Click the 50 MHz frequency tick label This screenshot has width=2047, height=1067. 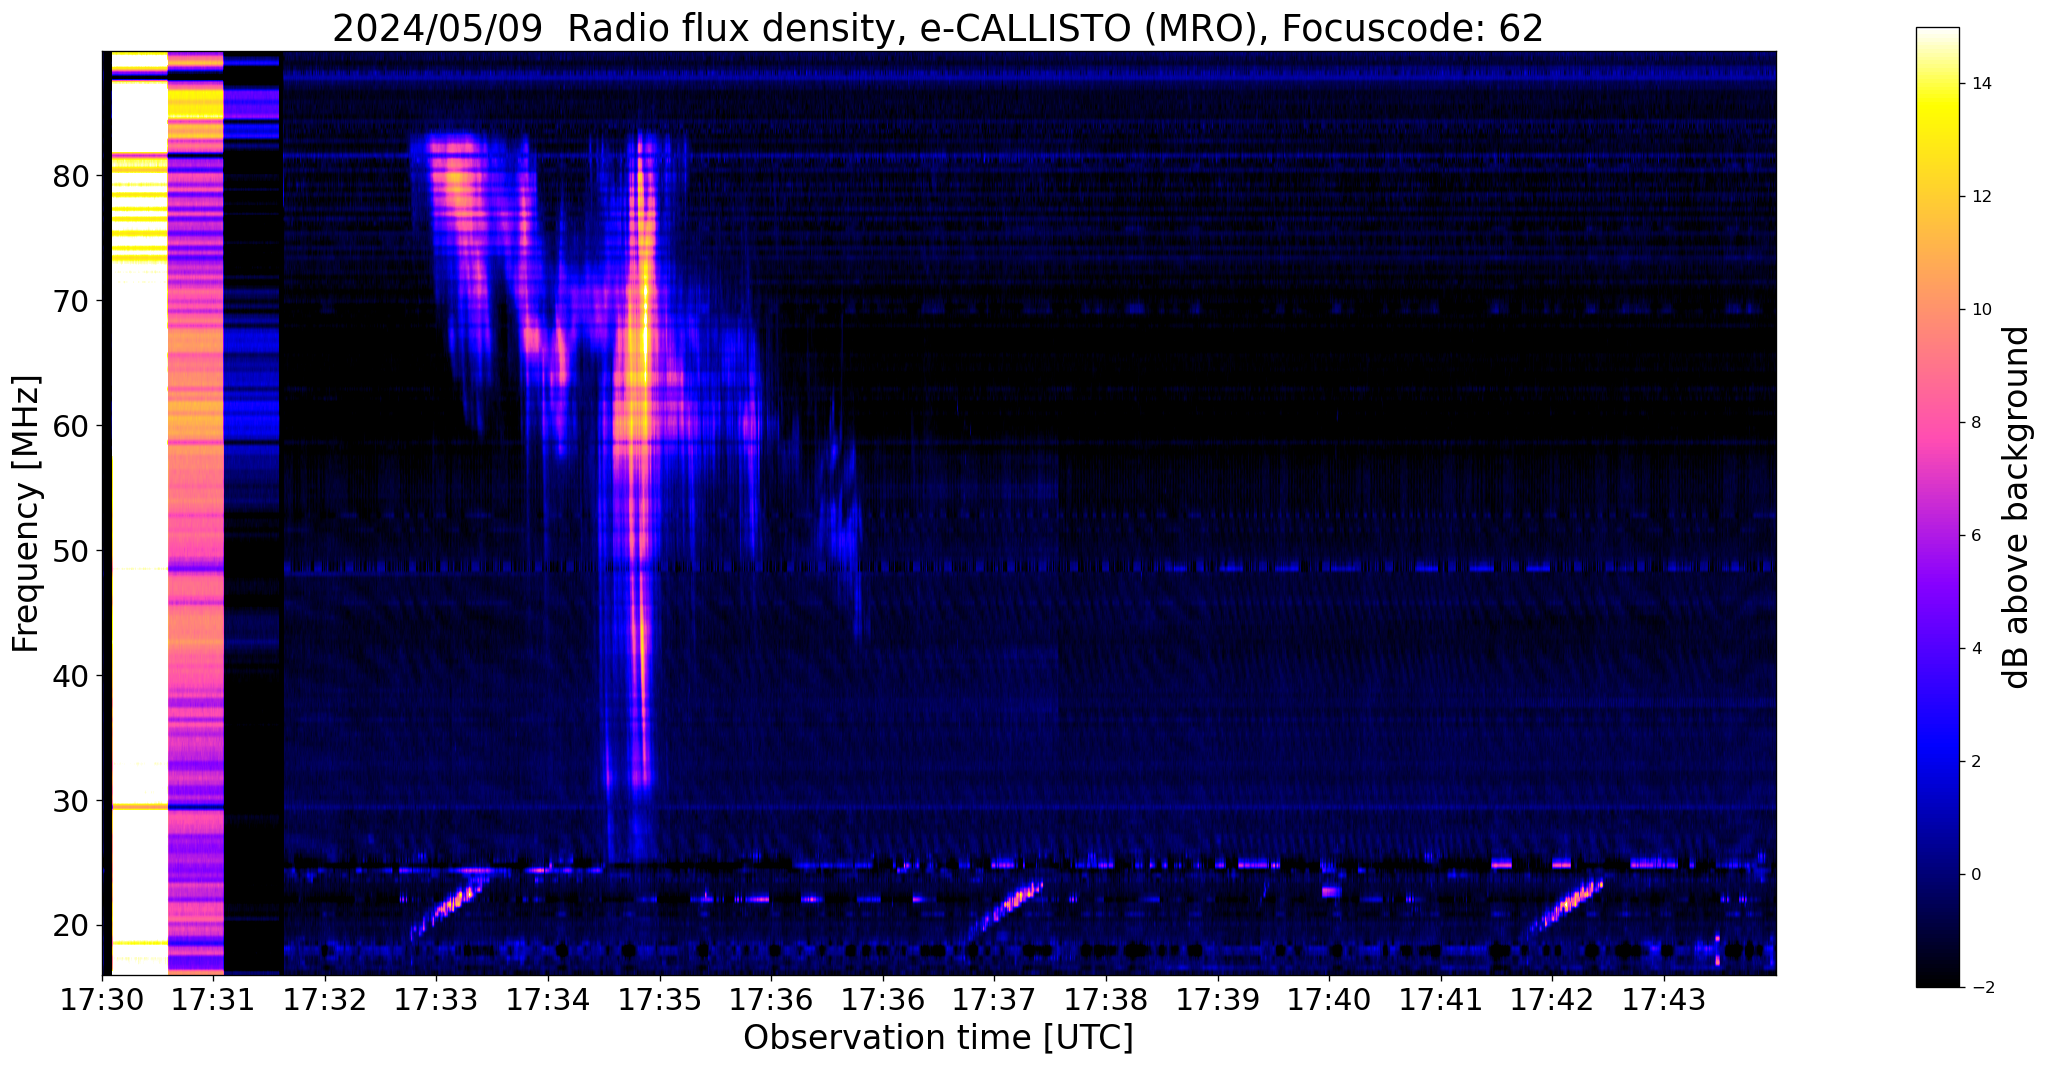[x=71, y=551]
